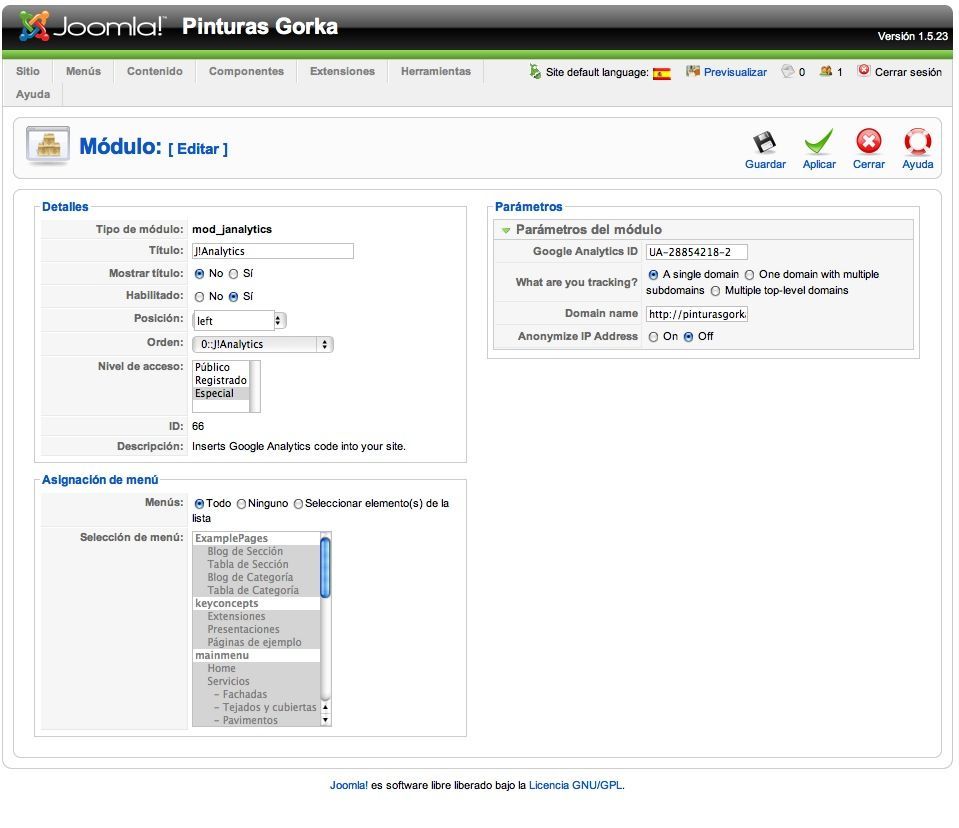Click the Cerrar red X icon
This screenshot has width=959, height=828.
[868, 141]
